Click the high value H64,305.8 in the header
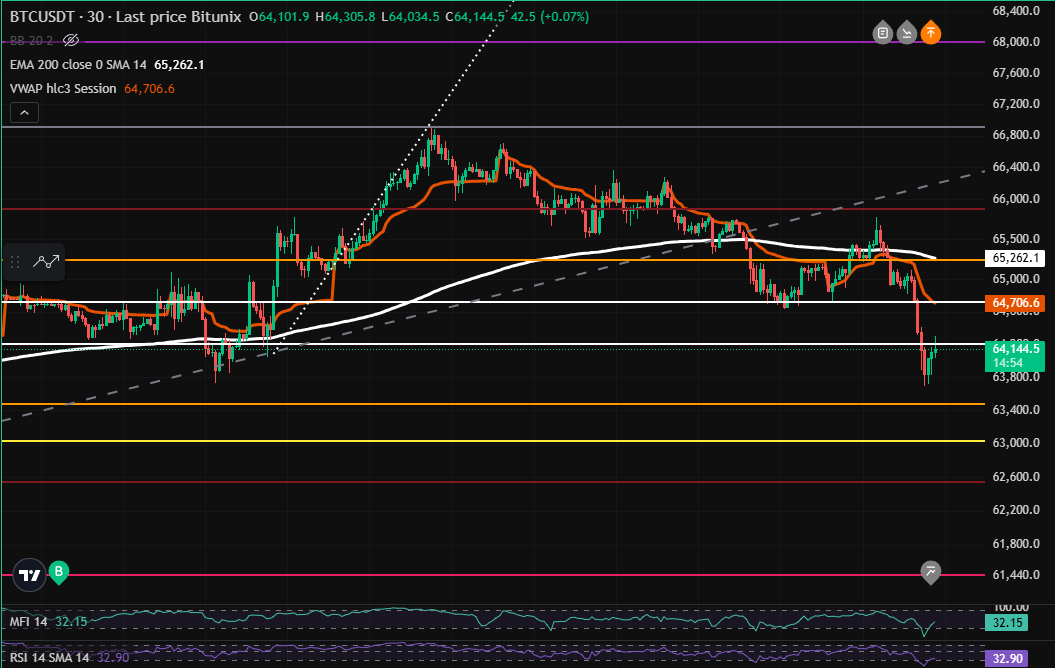 345,17
